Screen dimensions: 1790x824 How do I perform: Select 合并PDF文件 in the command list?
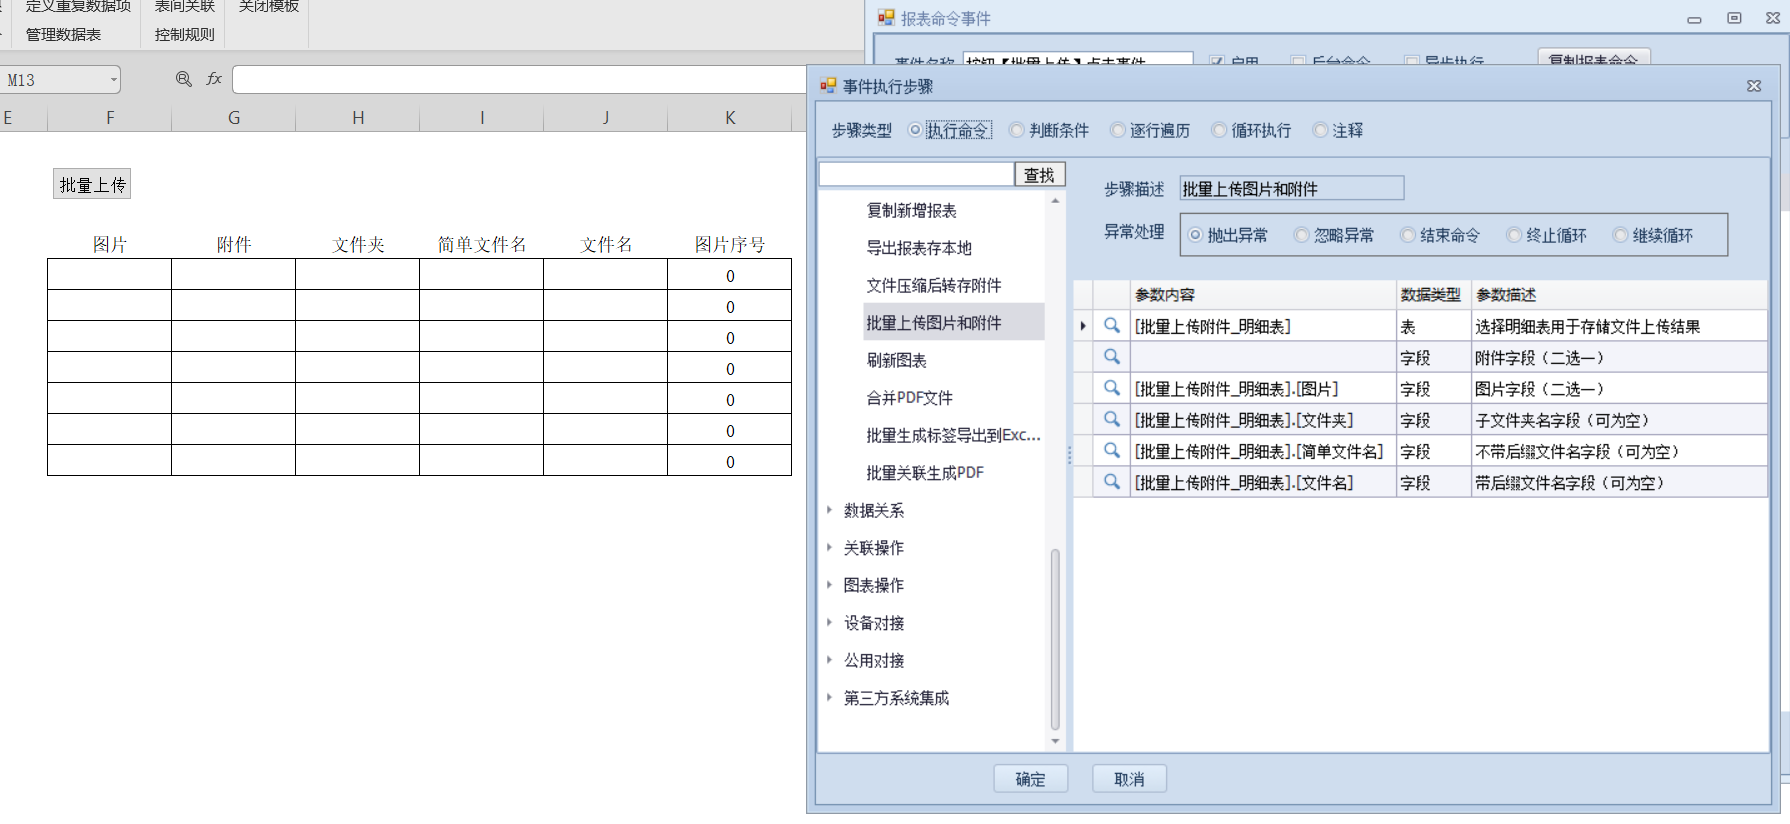point(909,398)
